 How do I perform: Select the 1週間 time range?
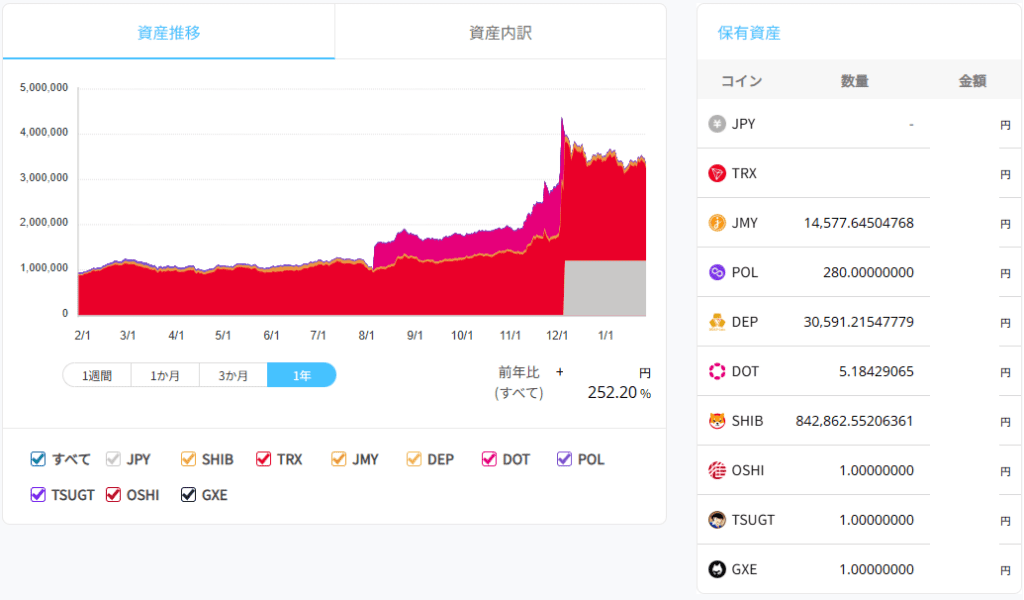click(x=97, y=376)
